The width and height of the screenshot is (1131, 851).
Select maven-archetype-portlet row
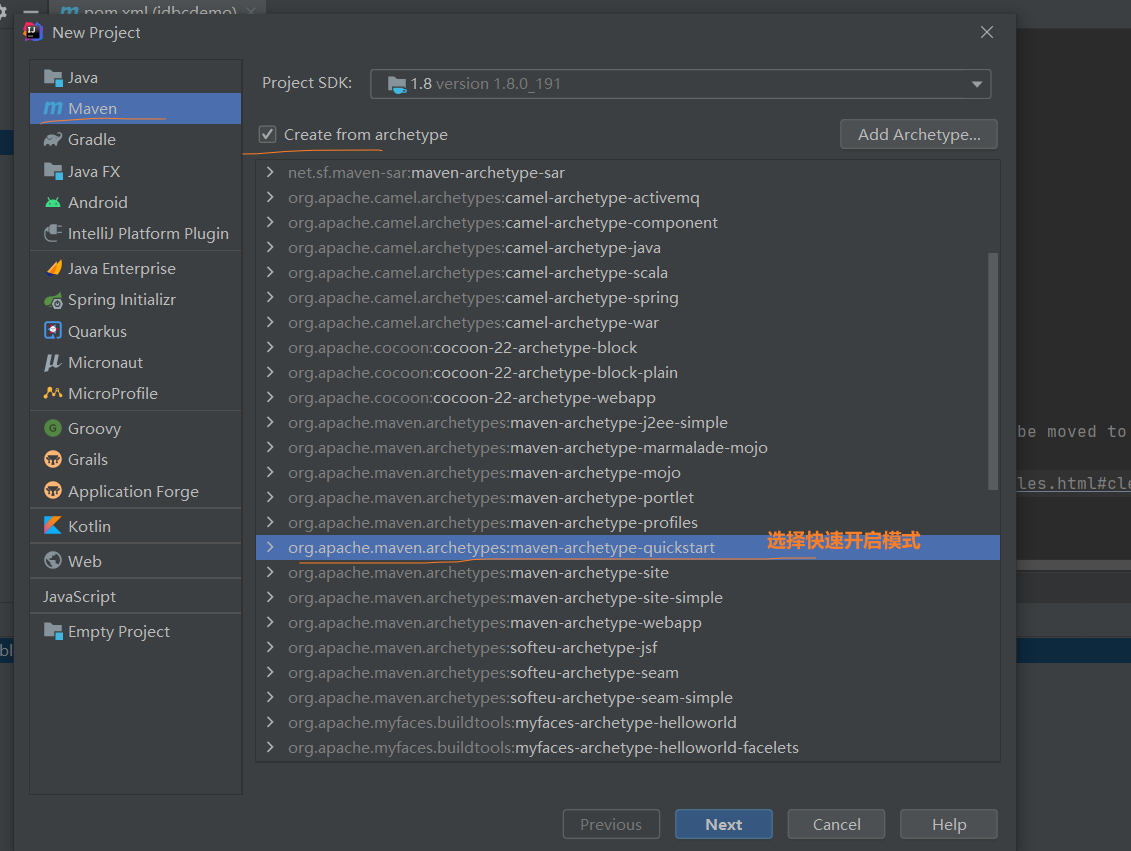(x=628, y=498)
